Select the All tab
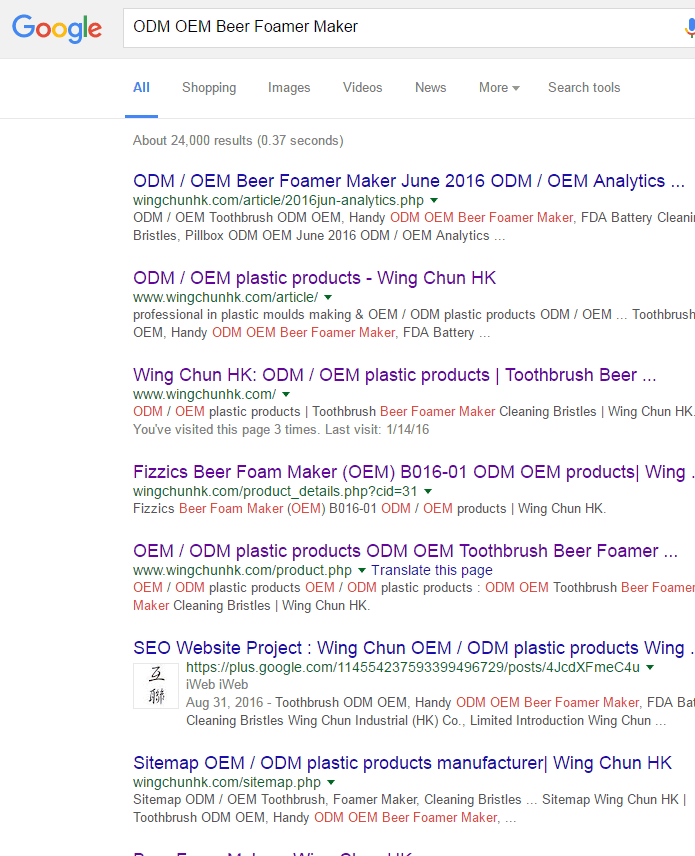Viewport: 695px width, 856px height. coord(141,88)
